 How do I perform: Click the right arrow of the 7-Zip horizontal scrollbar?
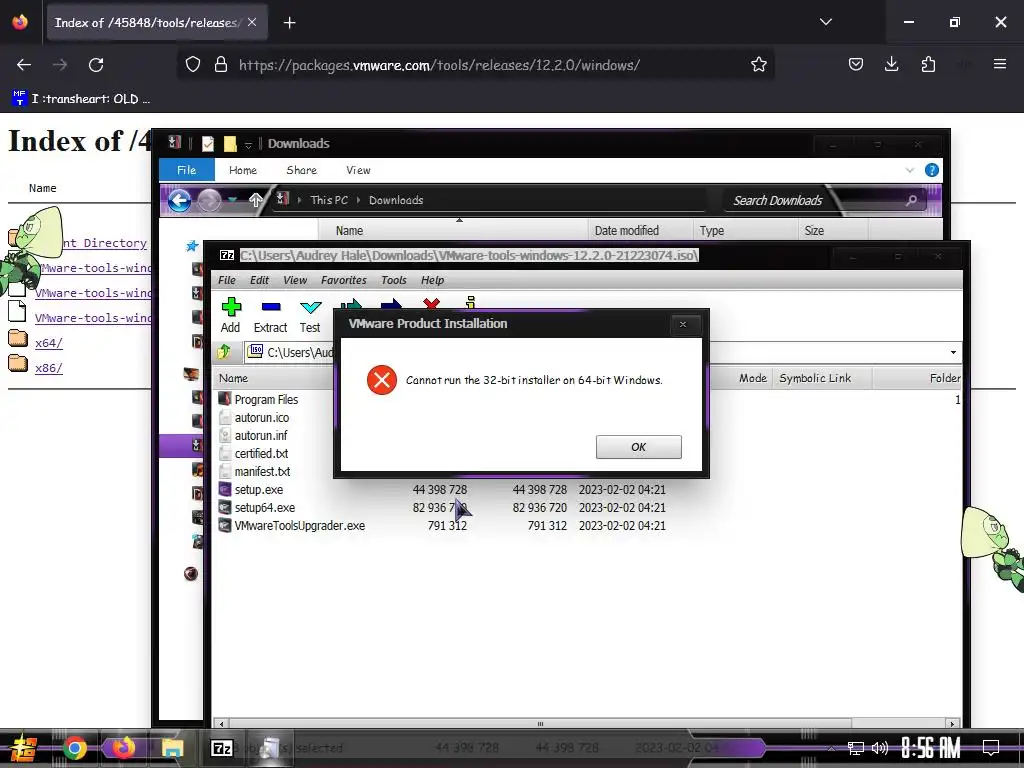(953, 724)
